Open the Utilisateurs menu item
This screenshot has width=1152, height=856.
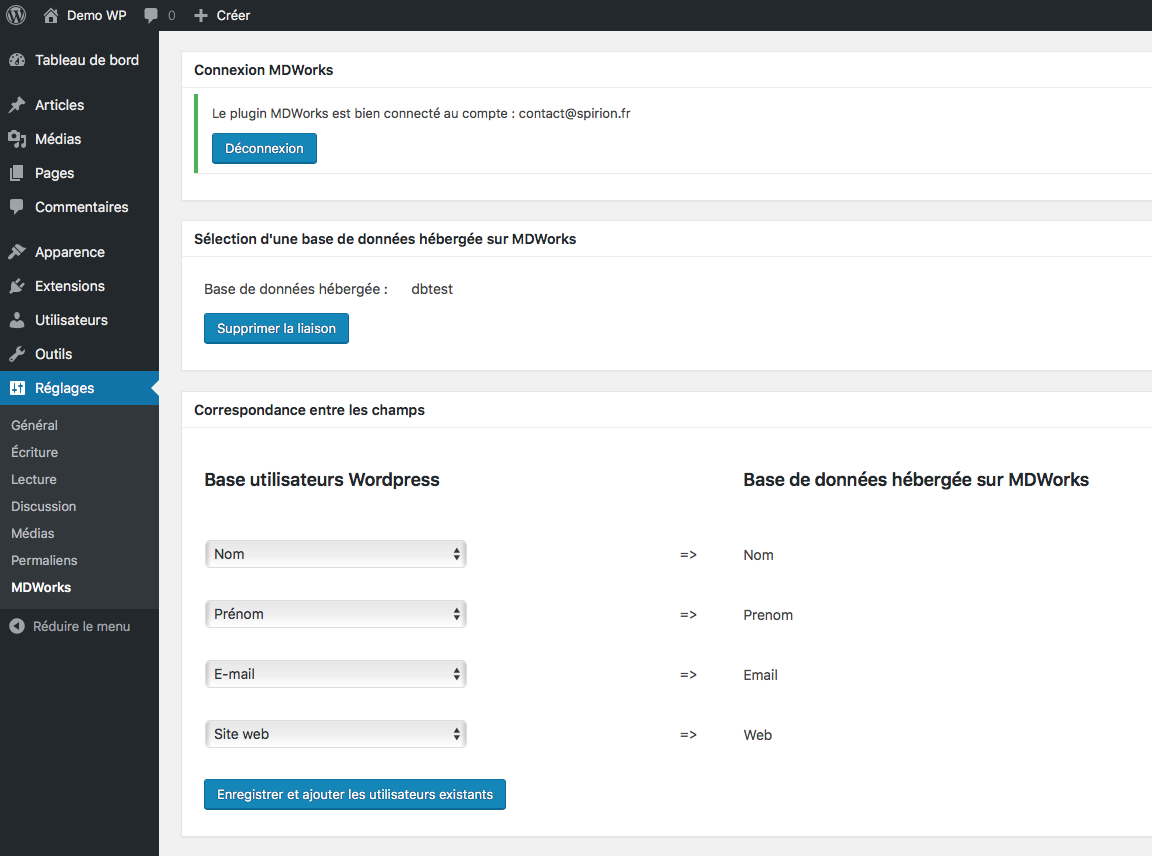[x=79, y=320]
